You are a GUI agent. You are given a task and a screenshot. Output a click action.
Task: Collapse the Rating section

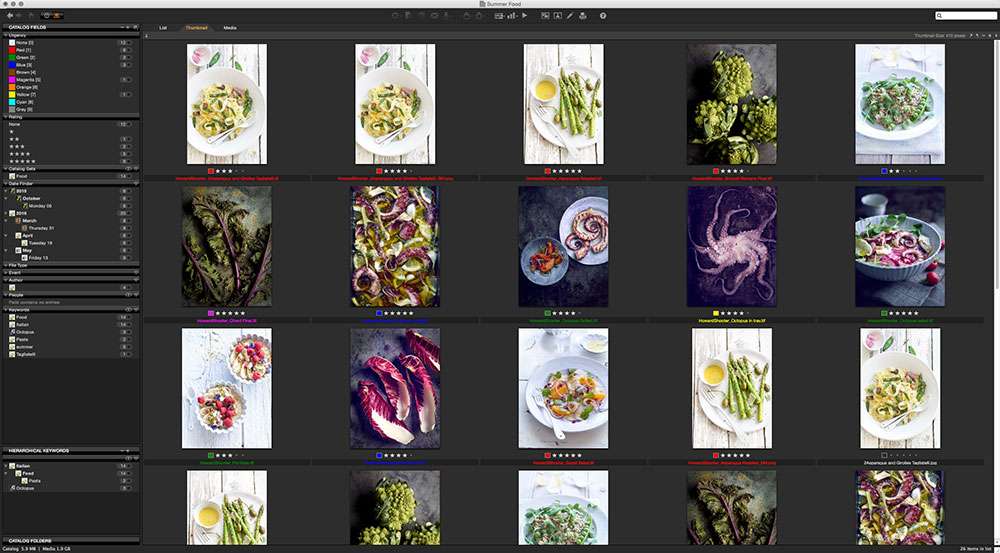[5, 117]
